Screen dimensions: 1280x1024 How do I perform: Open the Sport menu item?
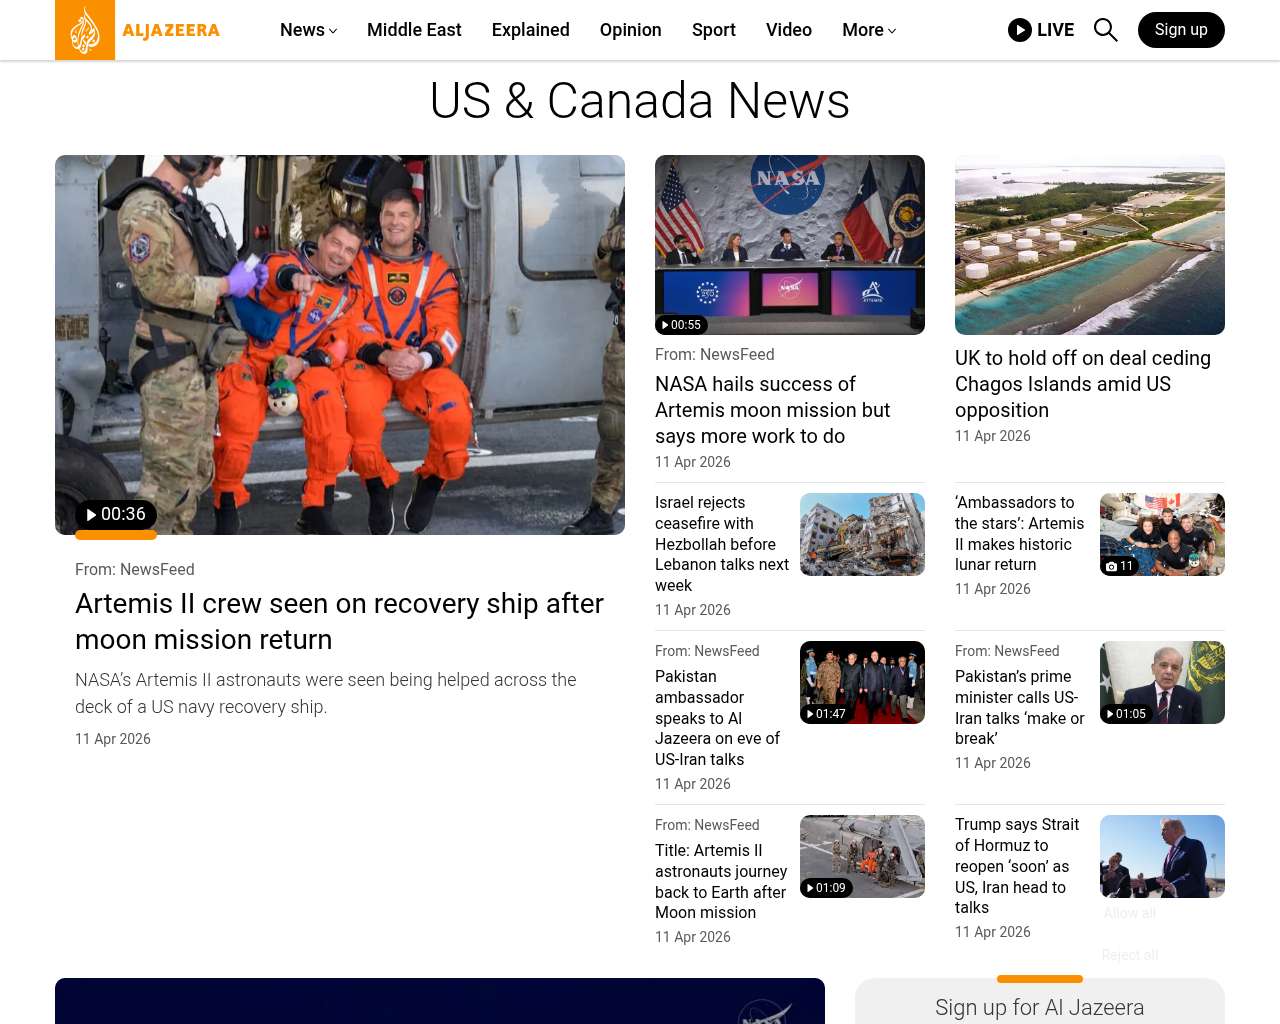pos(713,30)
